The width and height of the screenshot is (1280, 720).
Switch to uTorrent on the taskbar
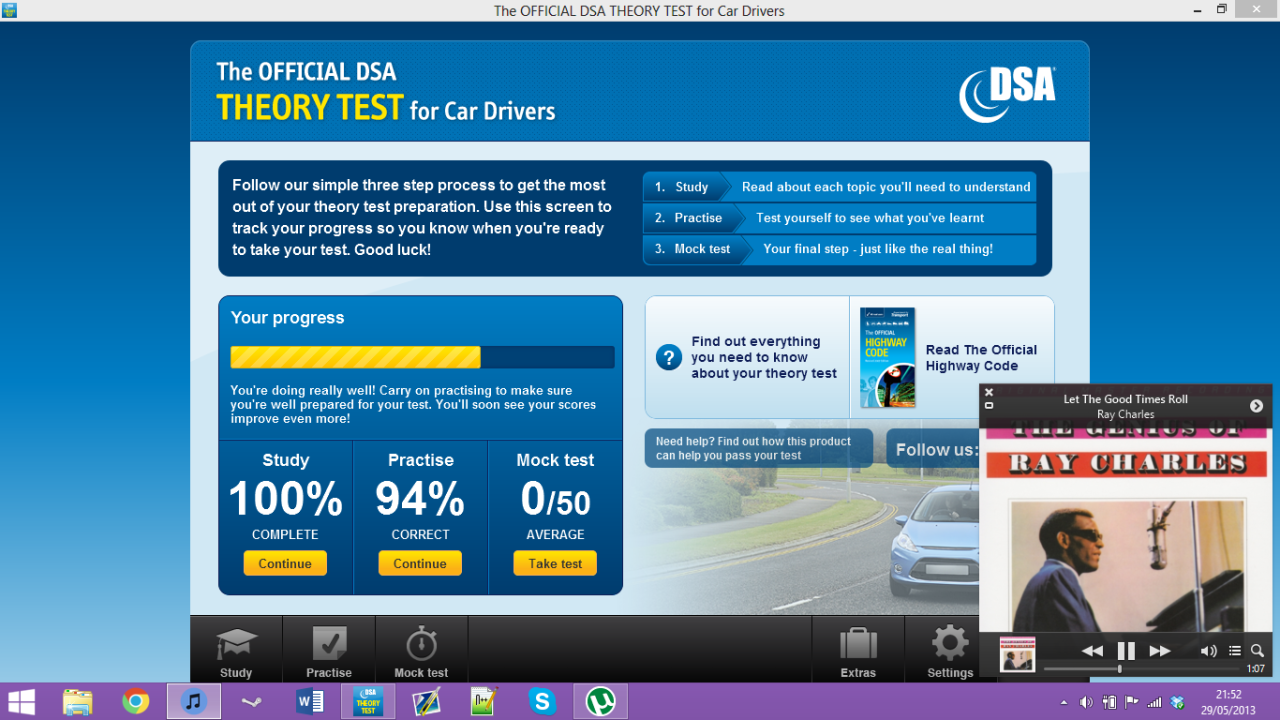tap(600, 701)
